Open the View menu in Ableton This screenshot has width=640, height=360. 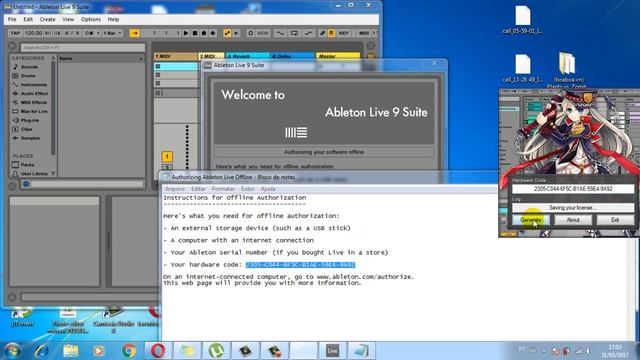(68, 19)
